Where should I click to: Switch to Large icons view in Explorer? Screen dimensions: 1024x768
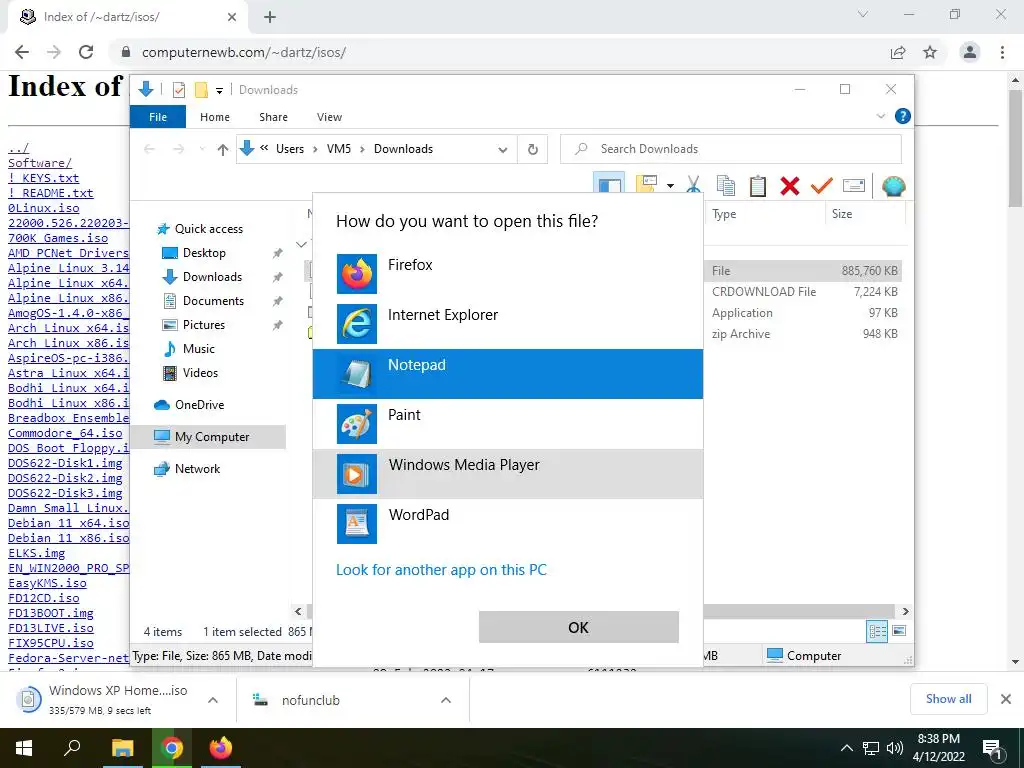click(899, 631)
